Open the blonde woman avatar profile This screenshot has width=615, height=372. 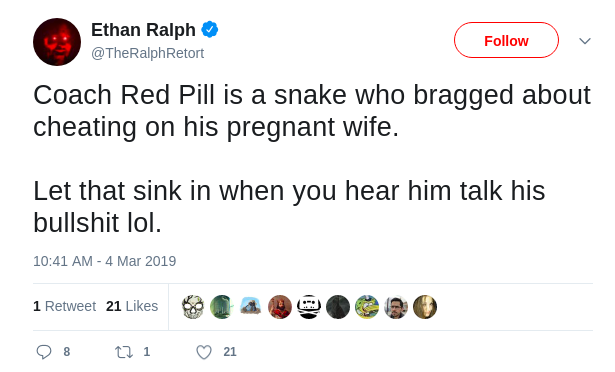425,306
